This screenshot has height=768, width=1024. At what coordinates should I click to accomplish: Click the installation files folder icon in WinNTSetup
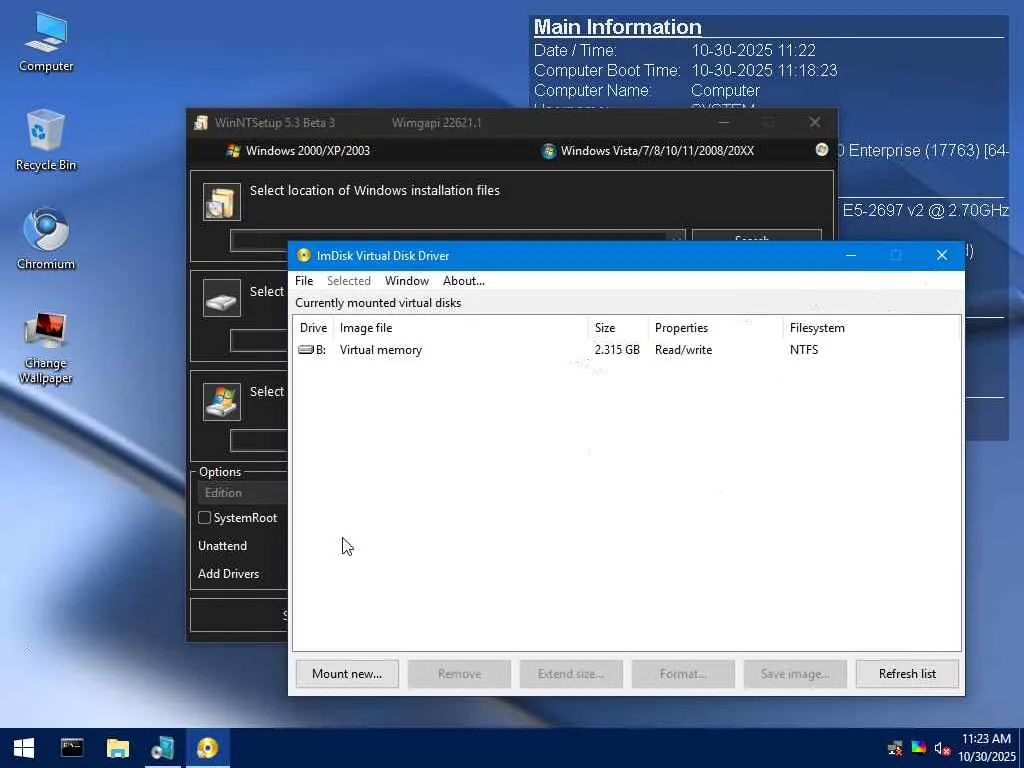point(222,202)
